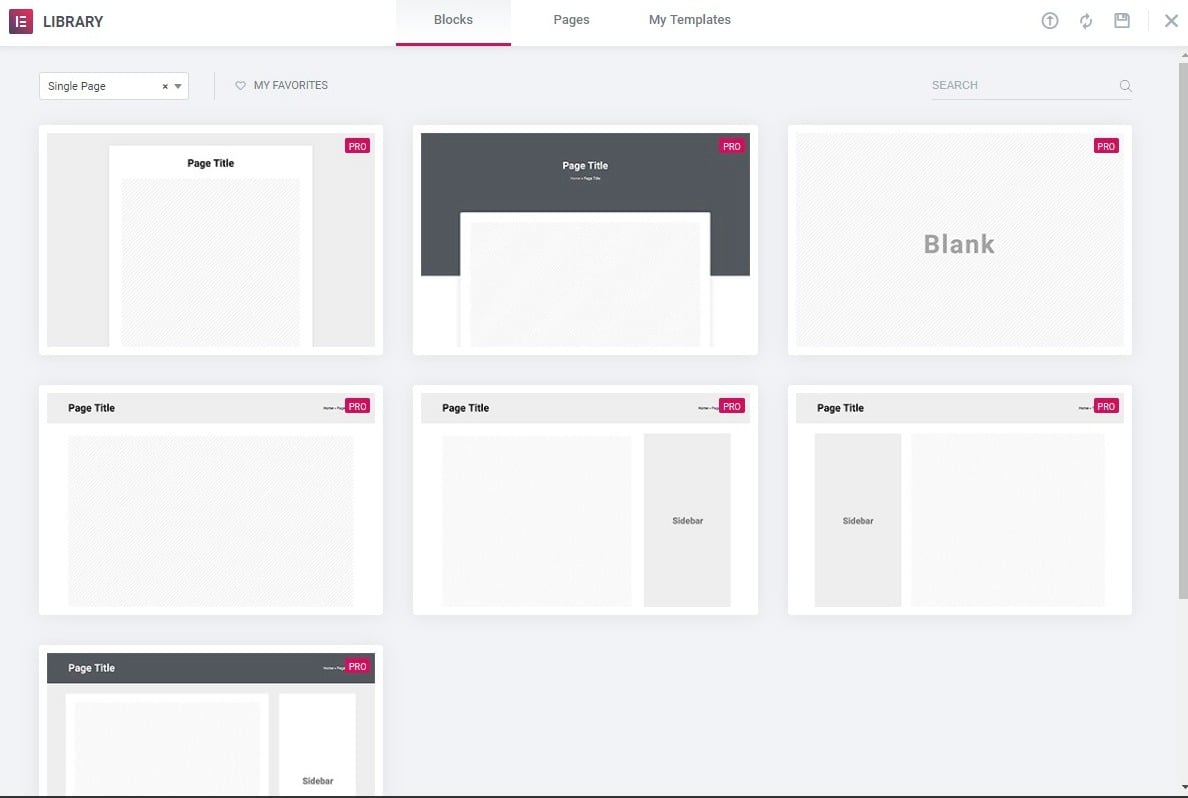Click the sync library refresh icon

point(1086,21)
